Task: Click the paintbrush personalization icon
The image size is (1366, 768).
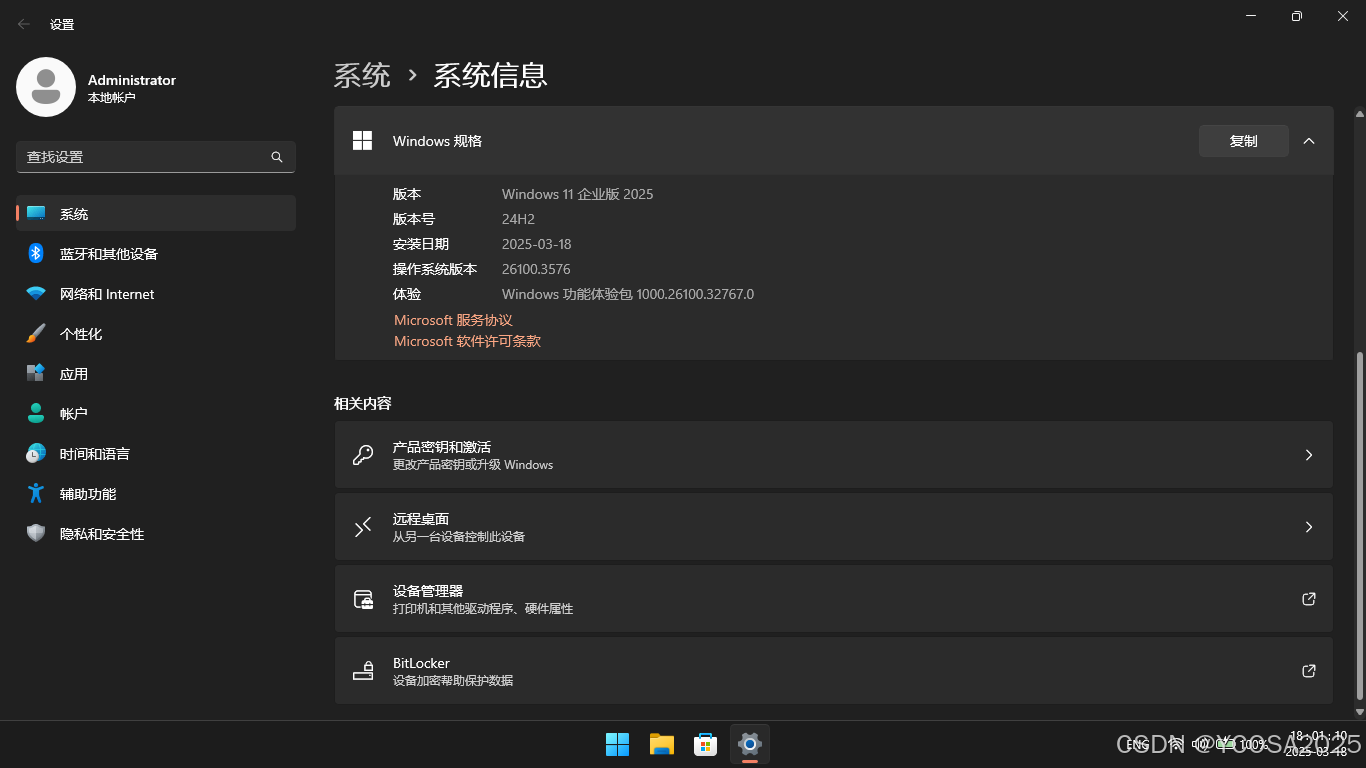Action: point(36,334)
